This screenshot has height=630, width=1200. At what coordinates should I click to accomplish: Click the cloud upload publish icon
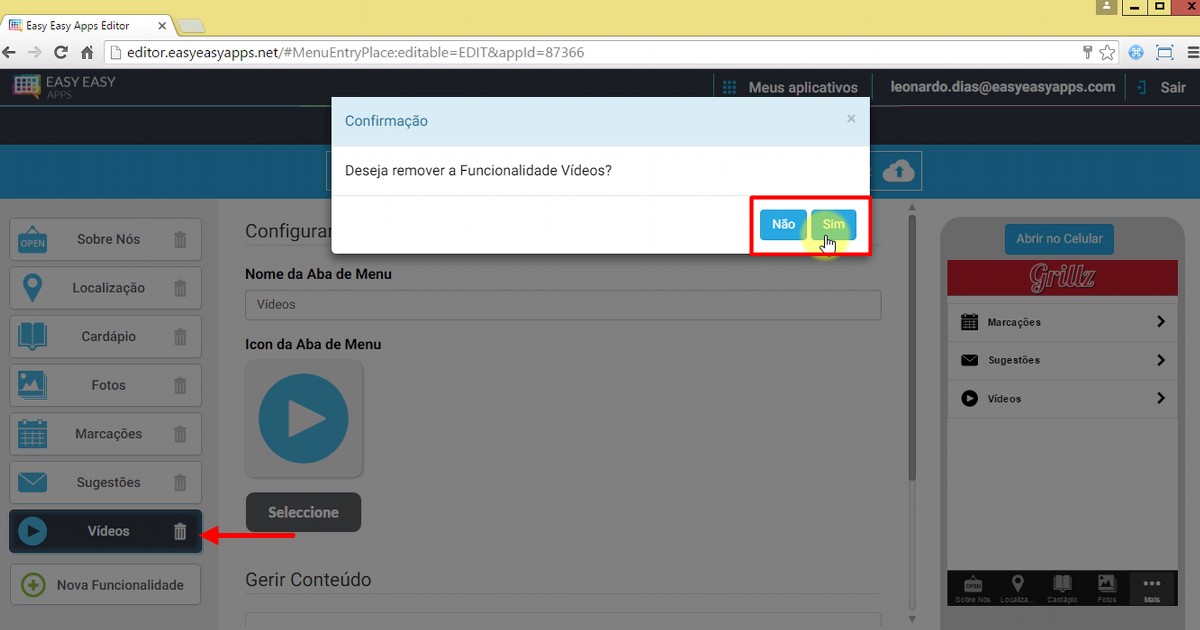click(900, 171)
